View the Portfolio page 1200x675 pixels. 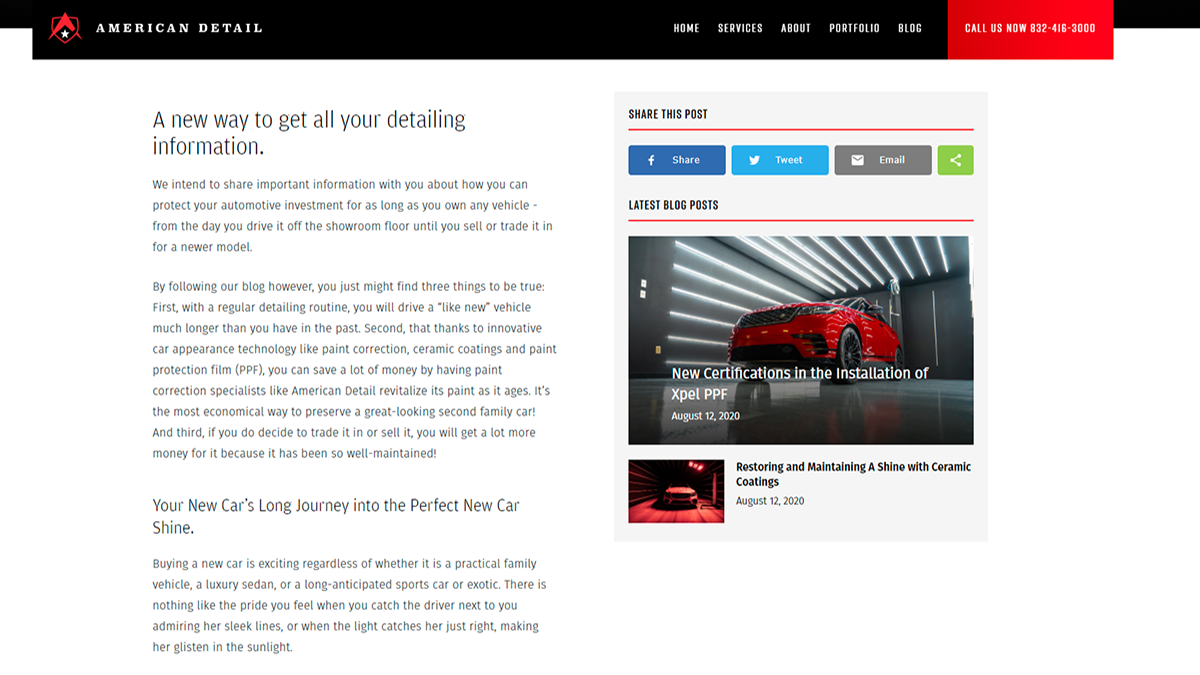pyautogui.click(x=854, y=28)
